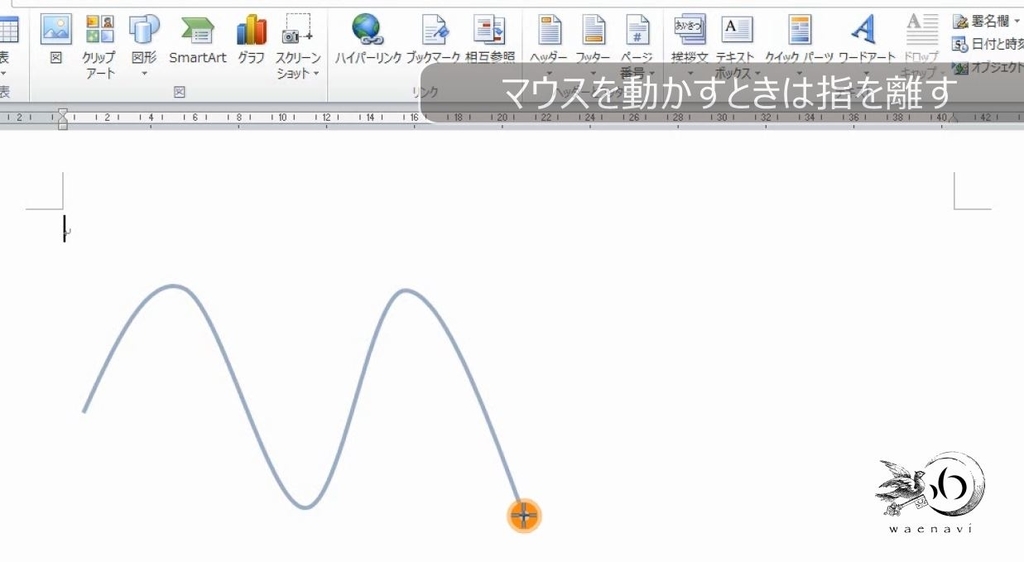Viewport: 1024px width, 562px height.
Task: Insert a SmartArt graphic
Action: click(197, 40)
